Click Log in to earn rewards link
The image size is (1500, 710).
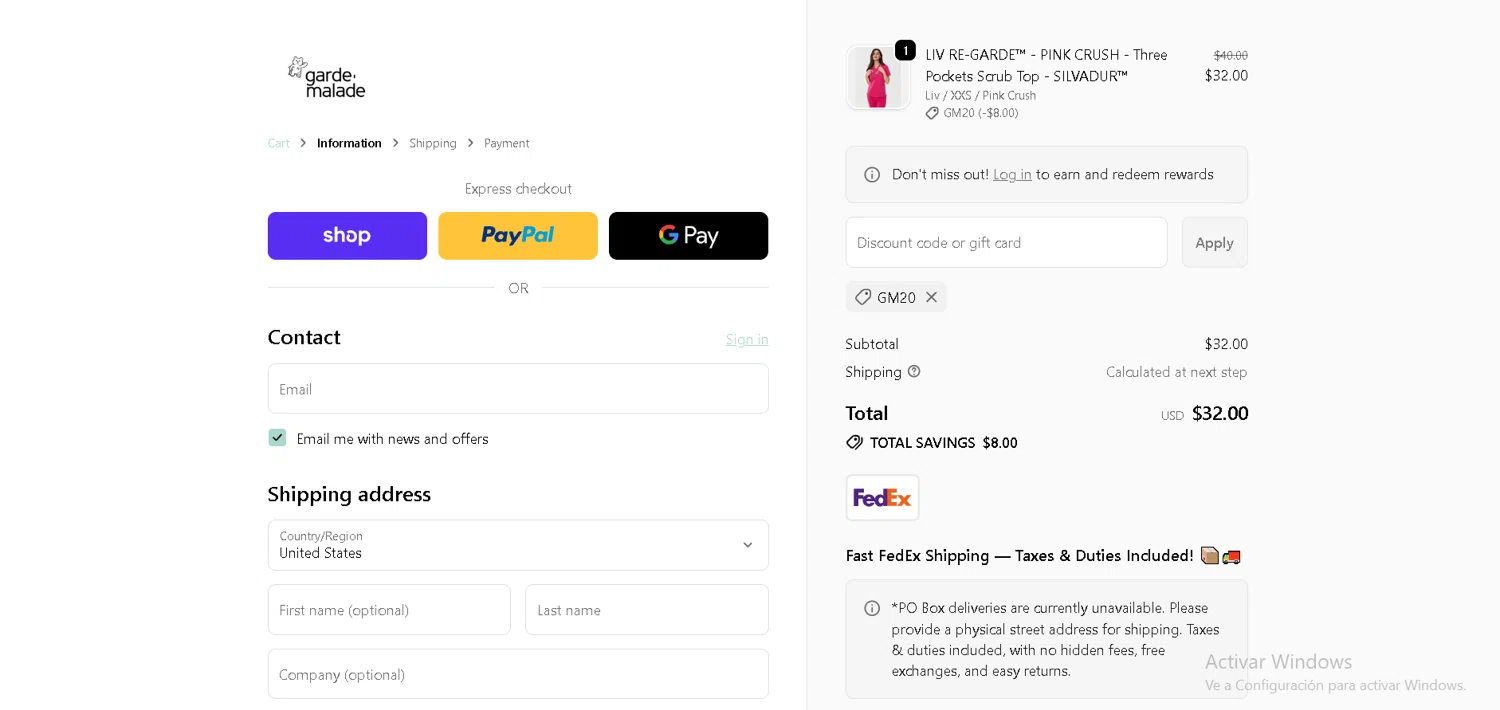(1012, 175)
